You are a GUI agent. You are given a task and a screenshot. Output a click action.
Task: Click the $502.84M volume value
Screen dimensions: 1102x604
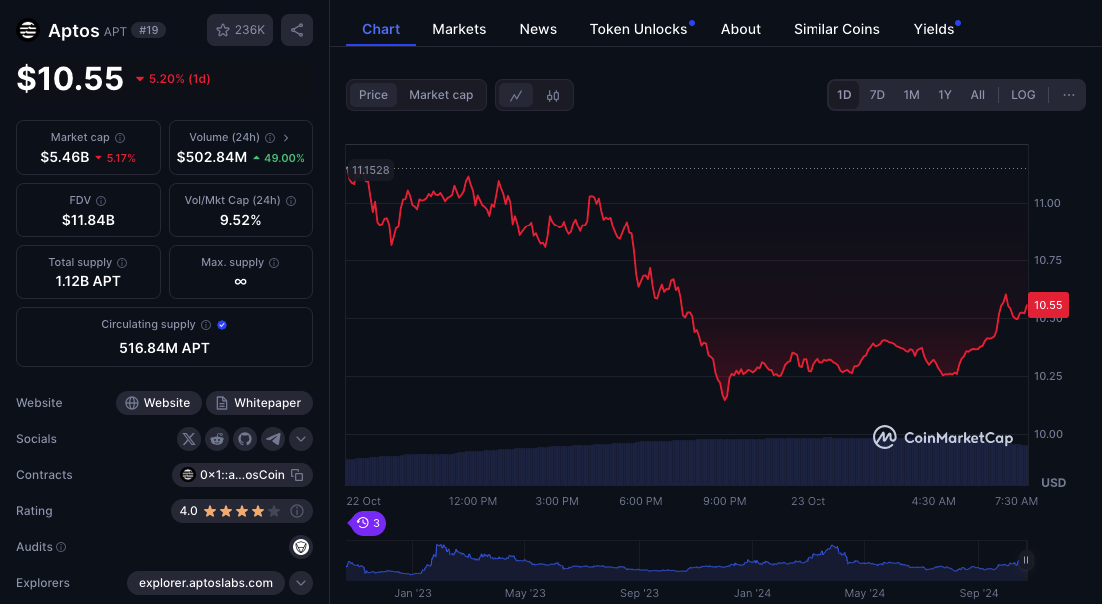[212, 158]
